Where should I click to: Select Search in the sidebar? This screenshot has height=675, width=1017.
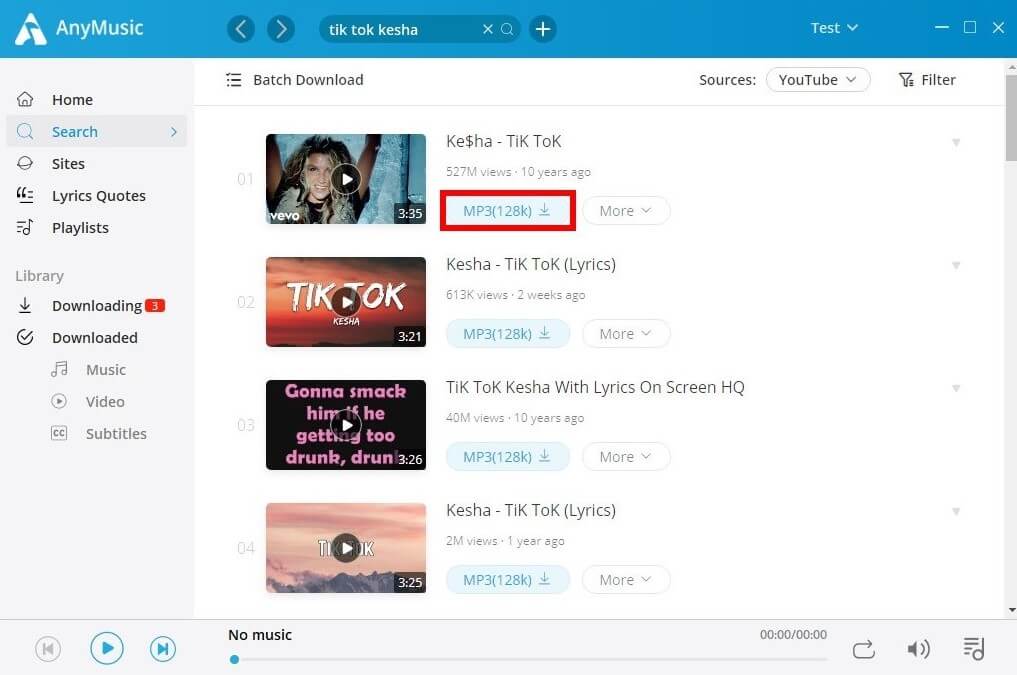point(97,131)
